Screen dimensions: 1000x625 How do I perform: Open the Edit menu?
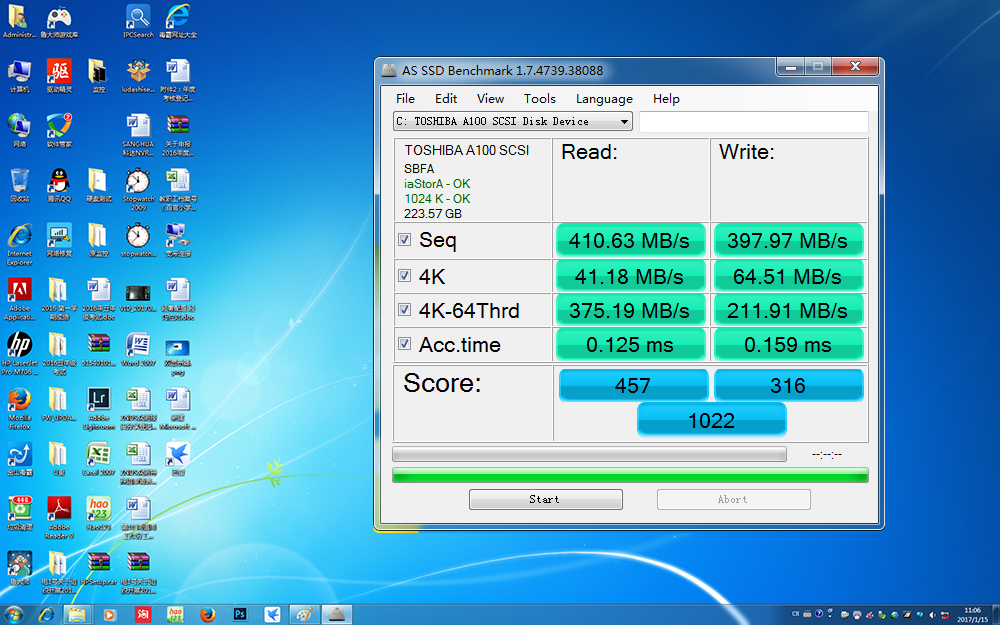pos(446,98)
